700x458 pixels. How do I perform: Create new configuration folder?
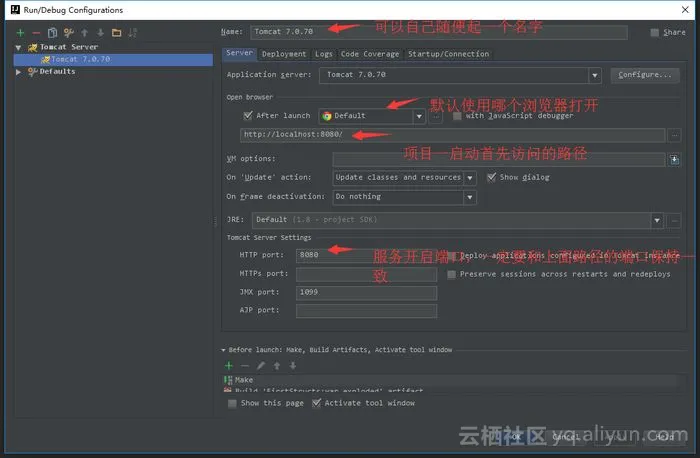point(117,33)
